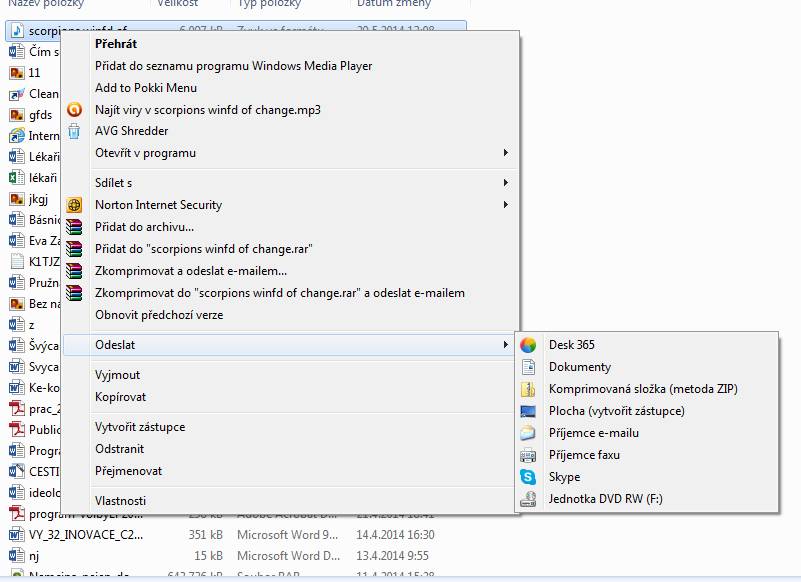Expand the Sdílet s submenu arrow
Screen dimensions: 801x582
506,182
